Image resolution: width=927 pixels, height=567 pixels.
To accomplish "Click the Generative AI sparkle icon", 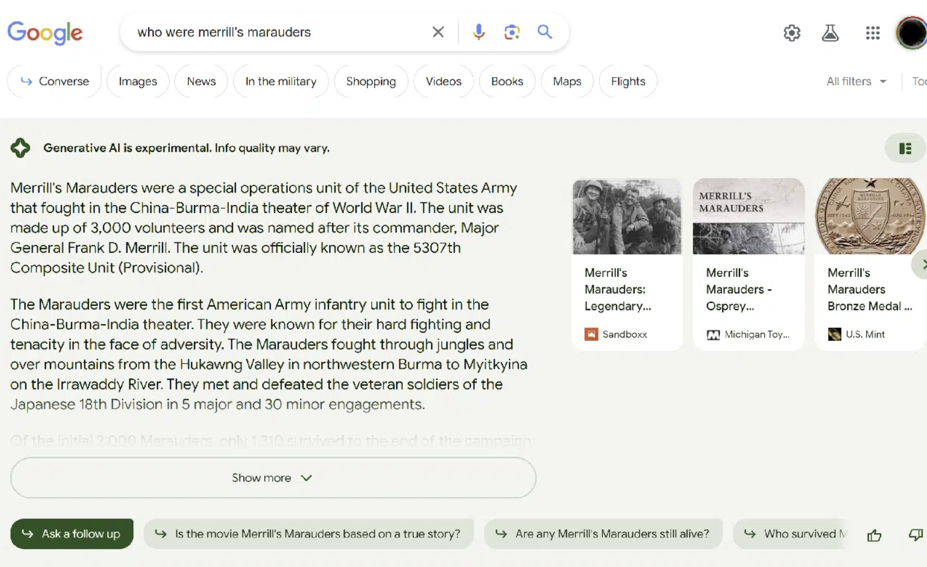I will (20, 148).
